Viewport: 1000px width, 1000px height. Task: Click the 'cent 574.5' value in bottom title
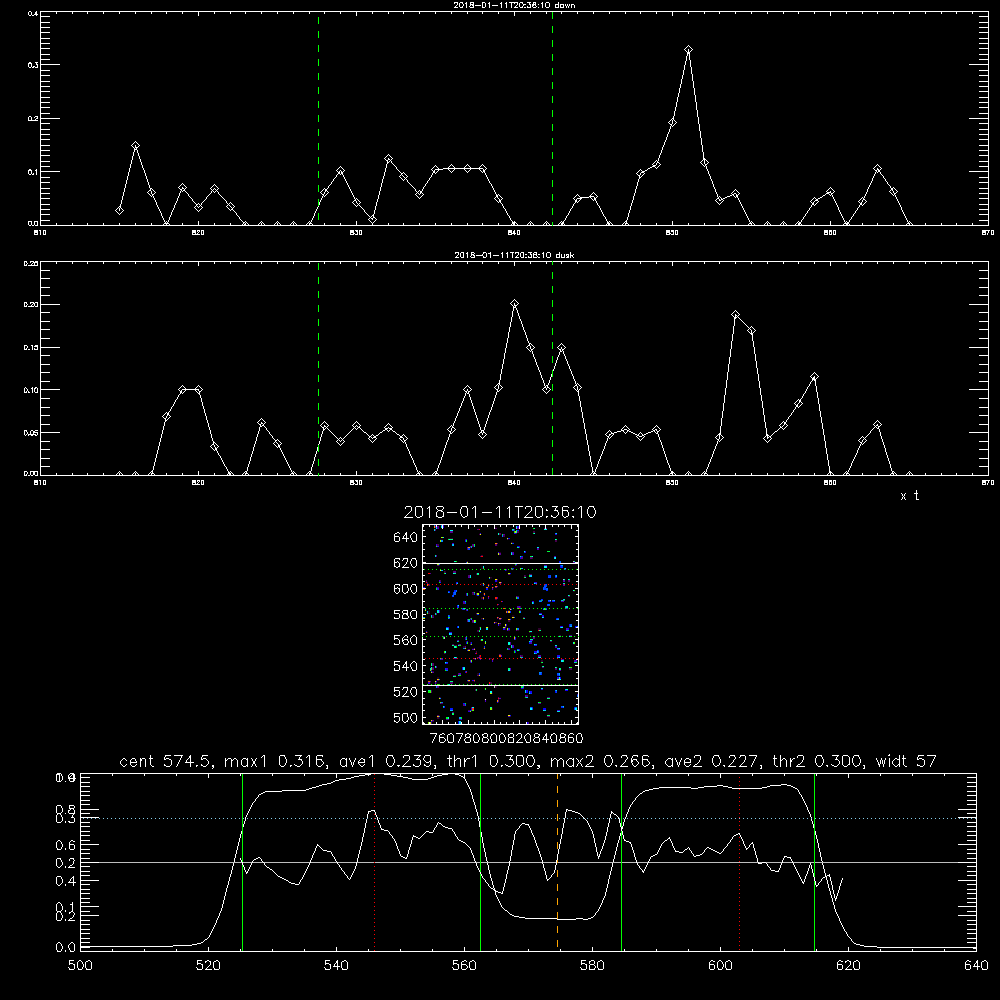click(x=166, y=761)
